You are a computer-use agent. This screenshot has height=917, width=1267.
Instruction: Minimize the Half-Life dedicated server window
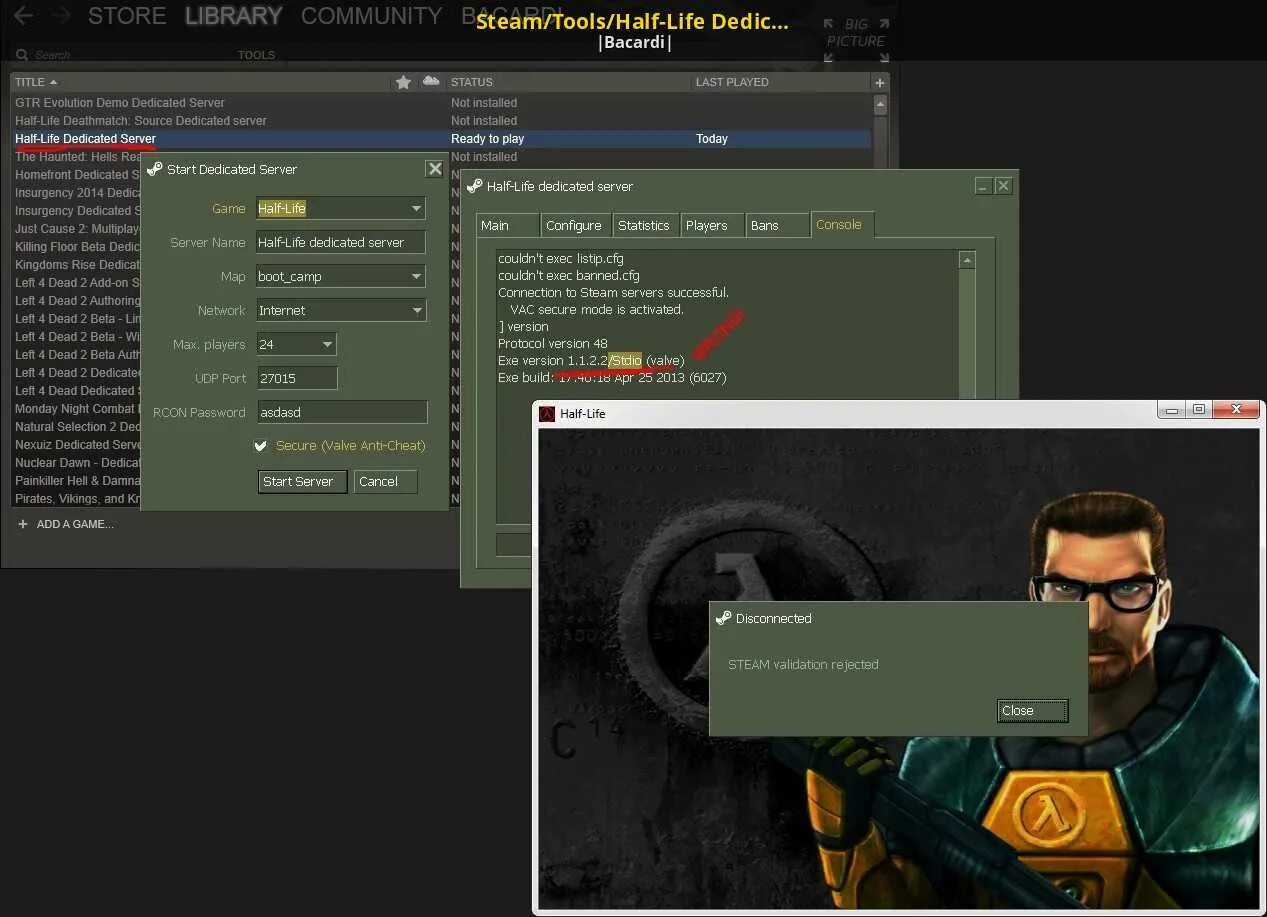click(x=983, y=186)
